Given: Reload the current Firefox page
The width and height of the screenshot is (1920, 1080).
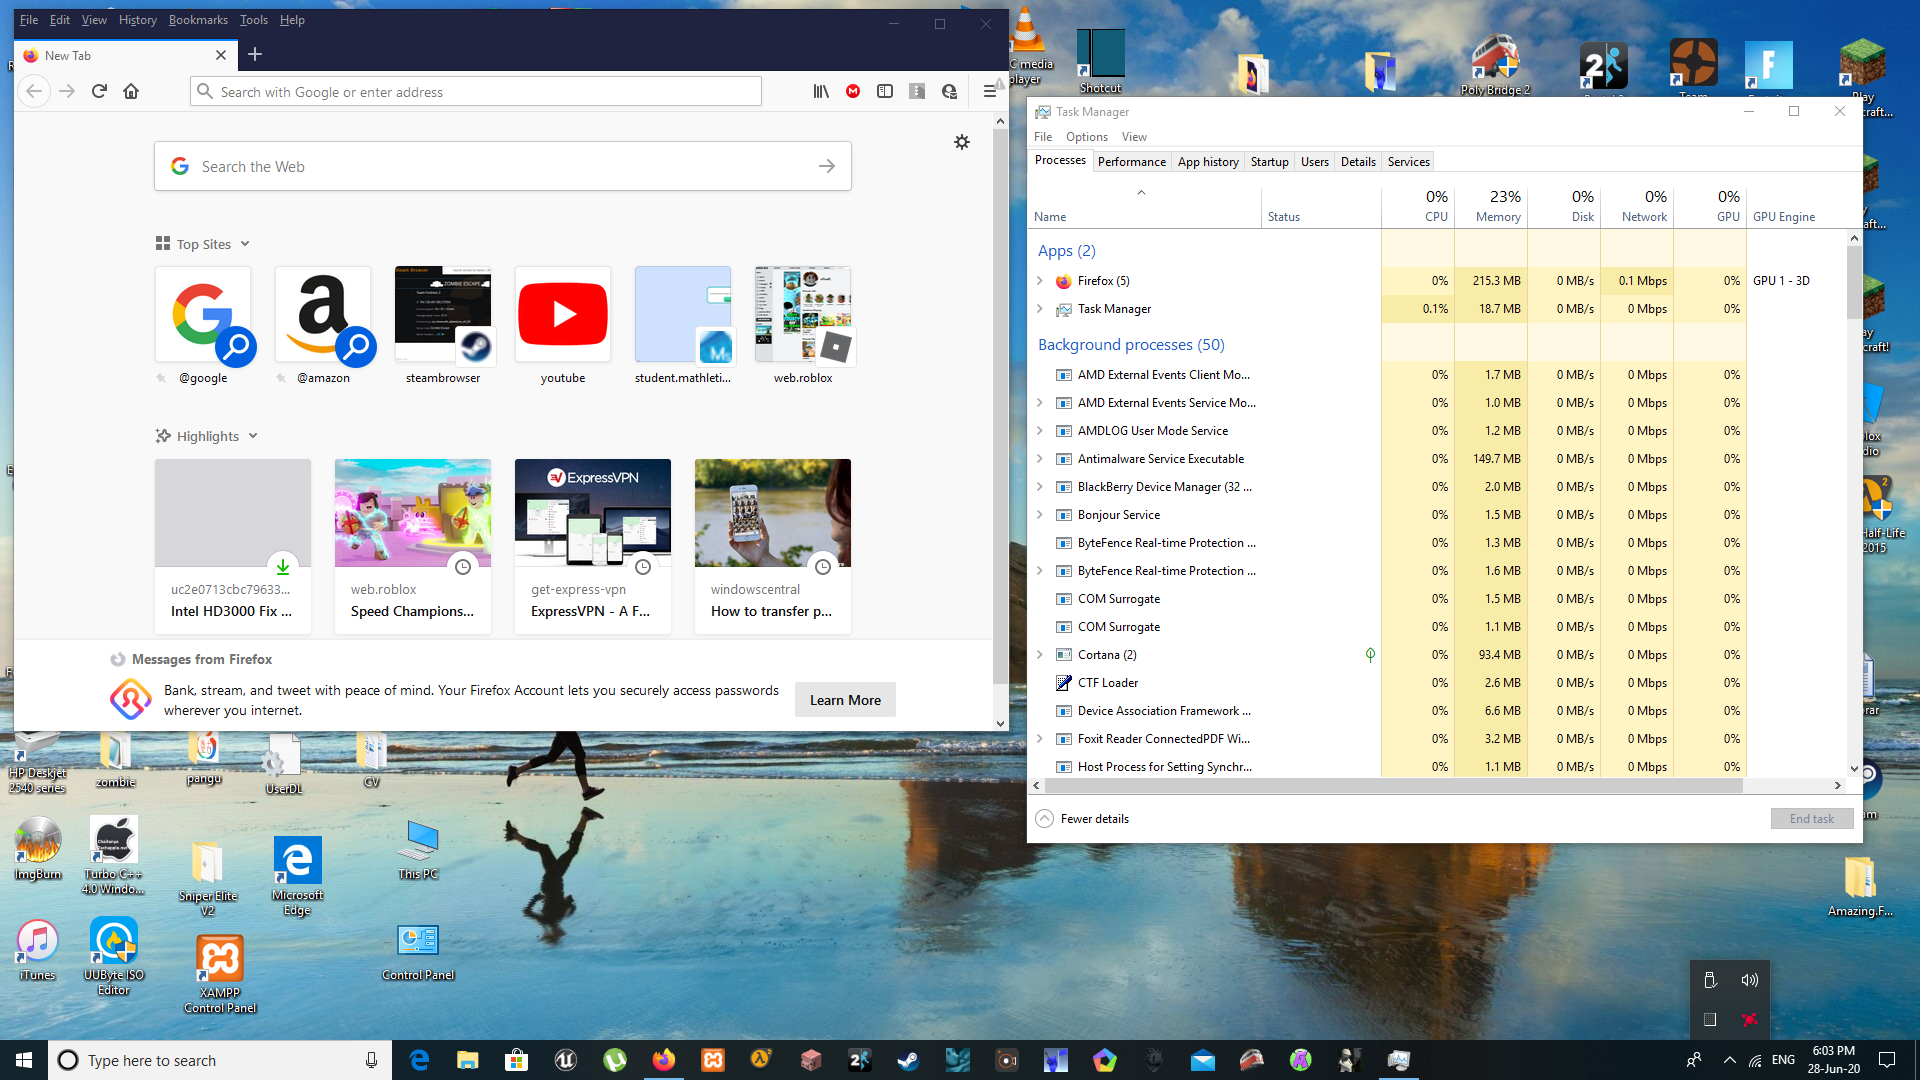Looking at the screenshot, I should [99, 91].
